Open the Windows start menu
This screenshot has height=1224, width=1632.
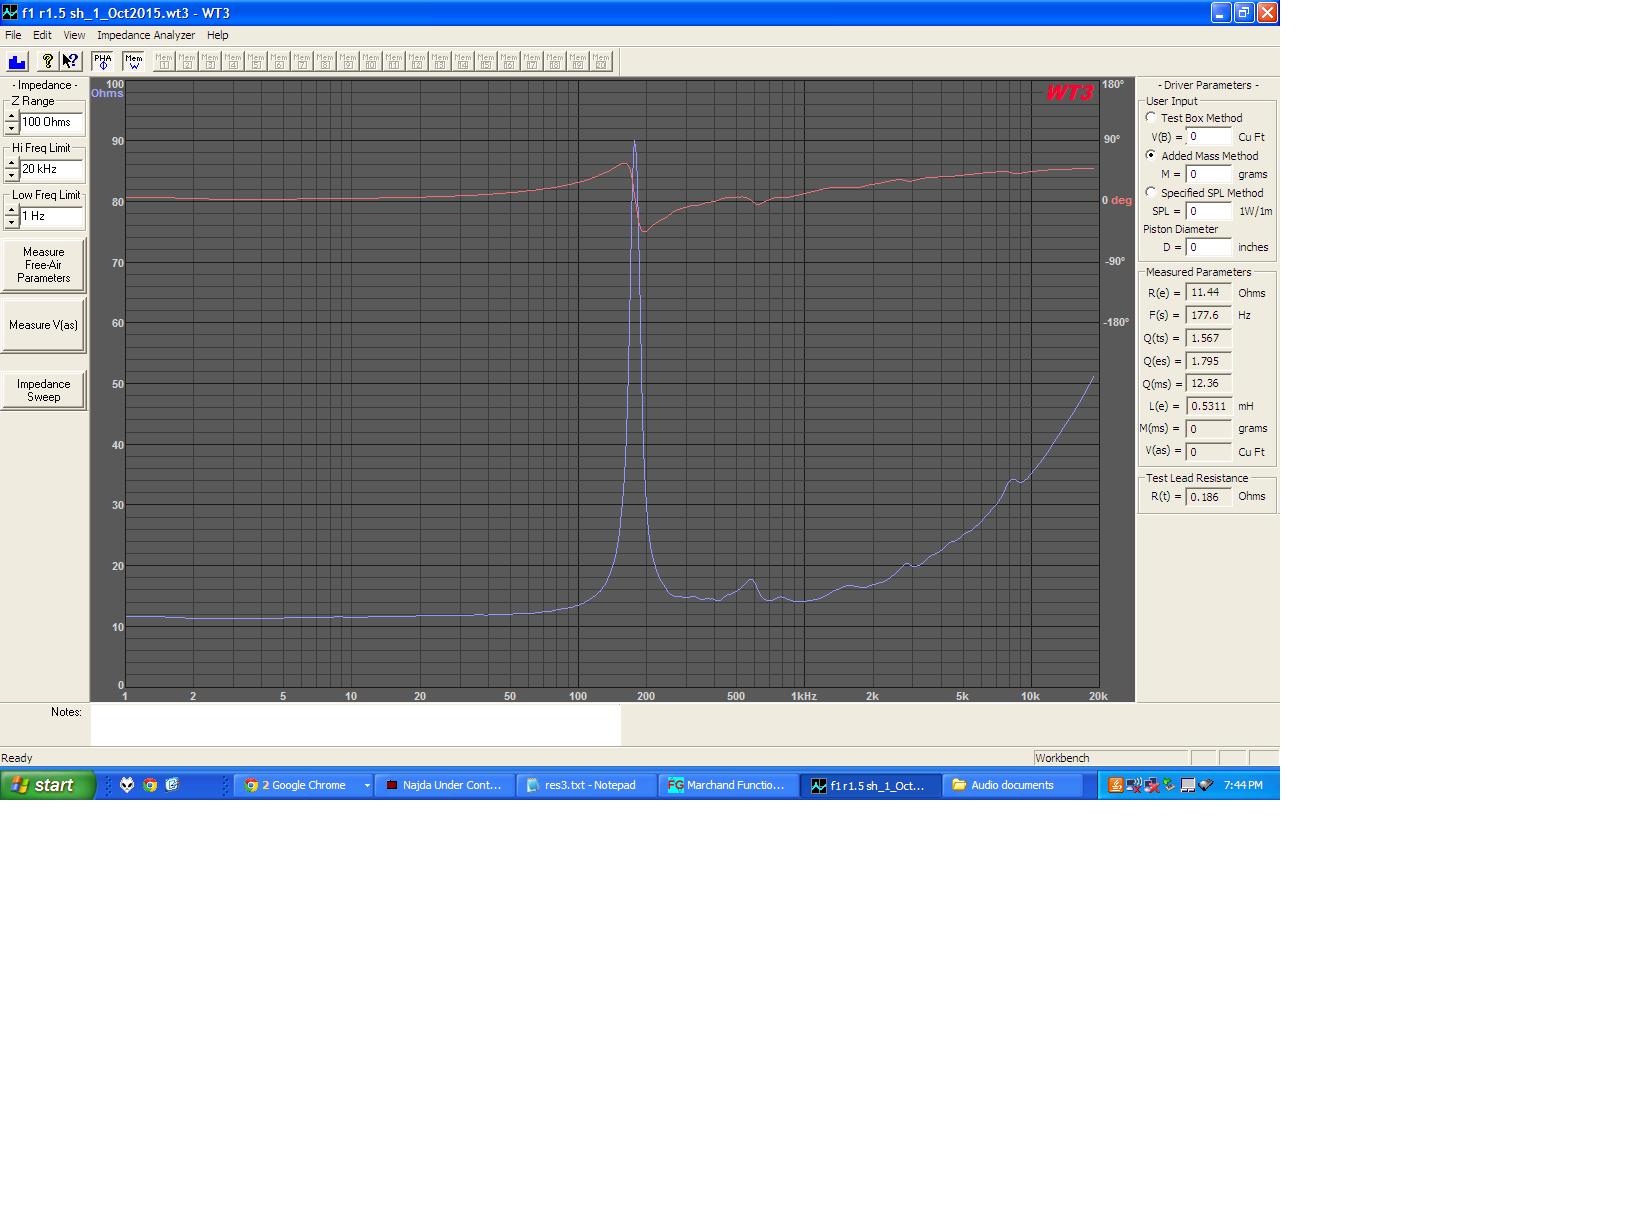coord(48,785)
